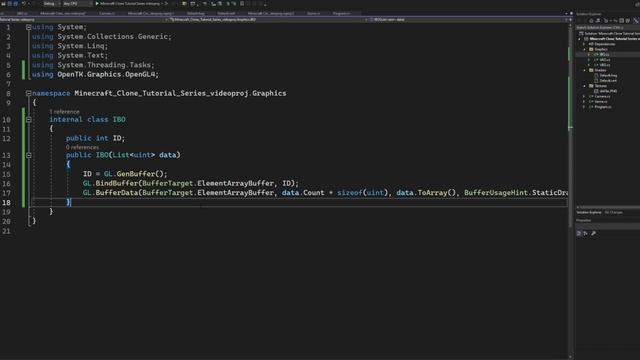Switch to the Game.cs editor tab
The image size is (640, 360).
click(313, 13)
